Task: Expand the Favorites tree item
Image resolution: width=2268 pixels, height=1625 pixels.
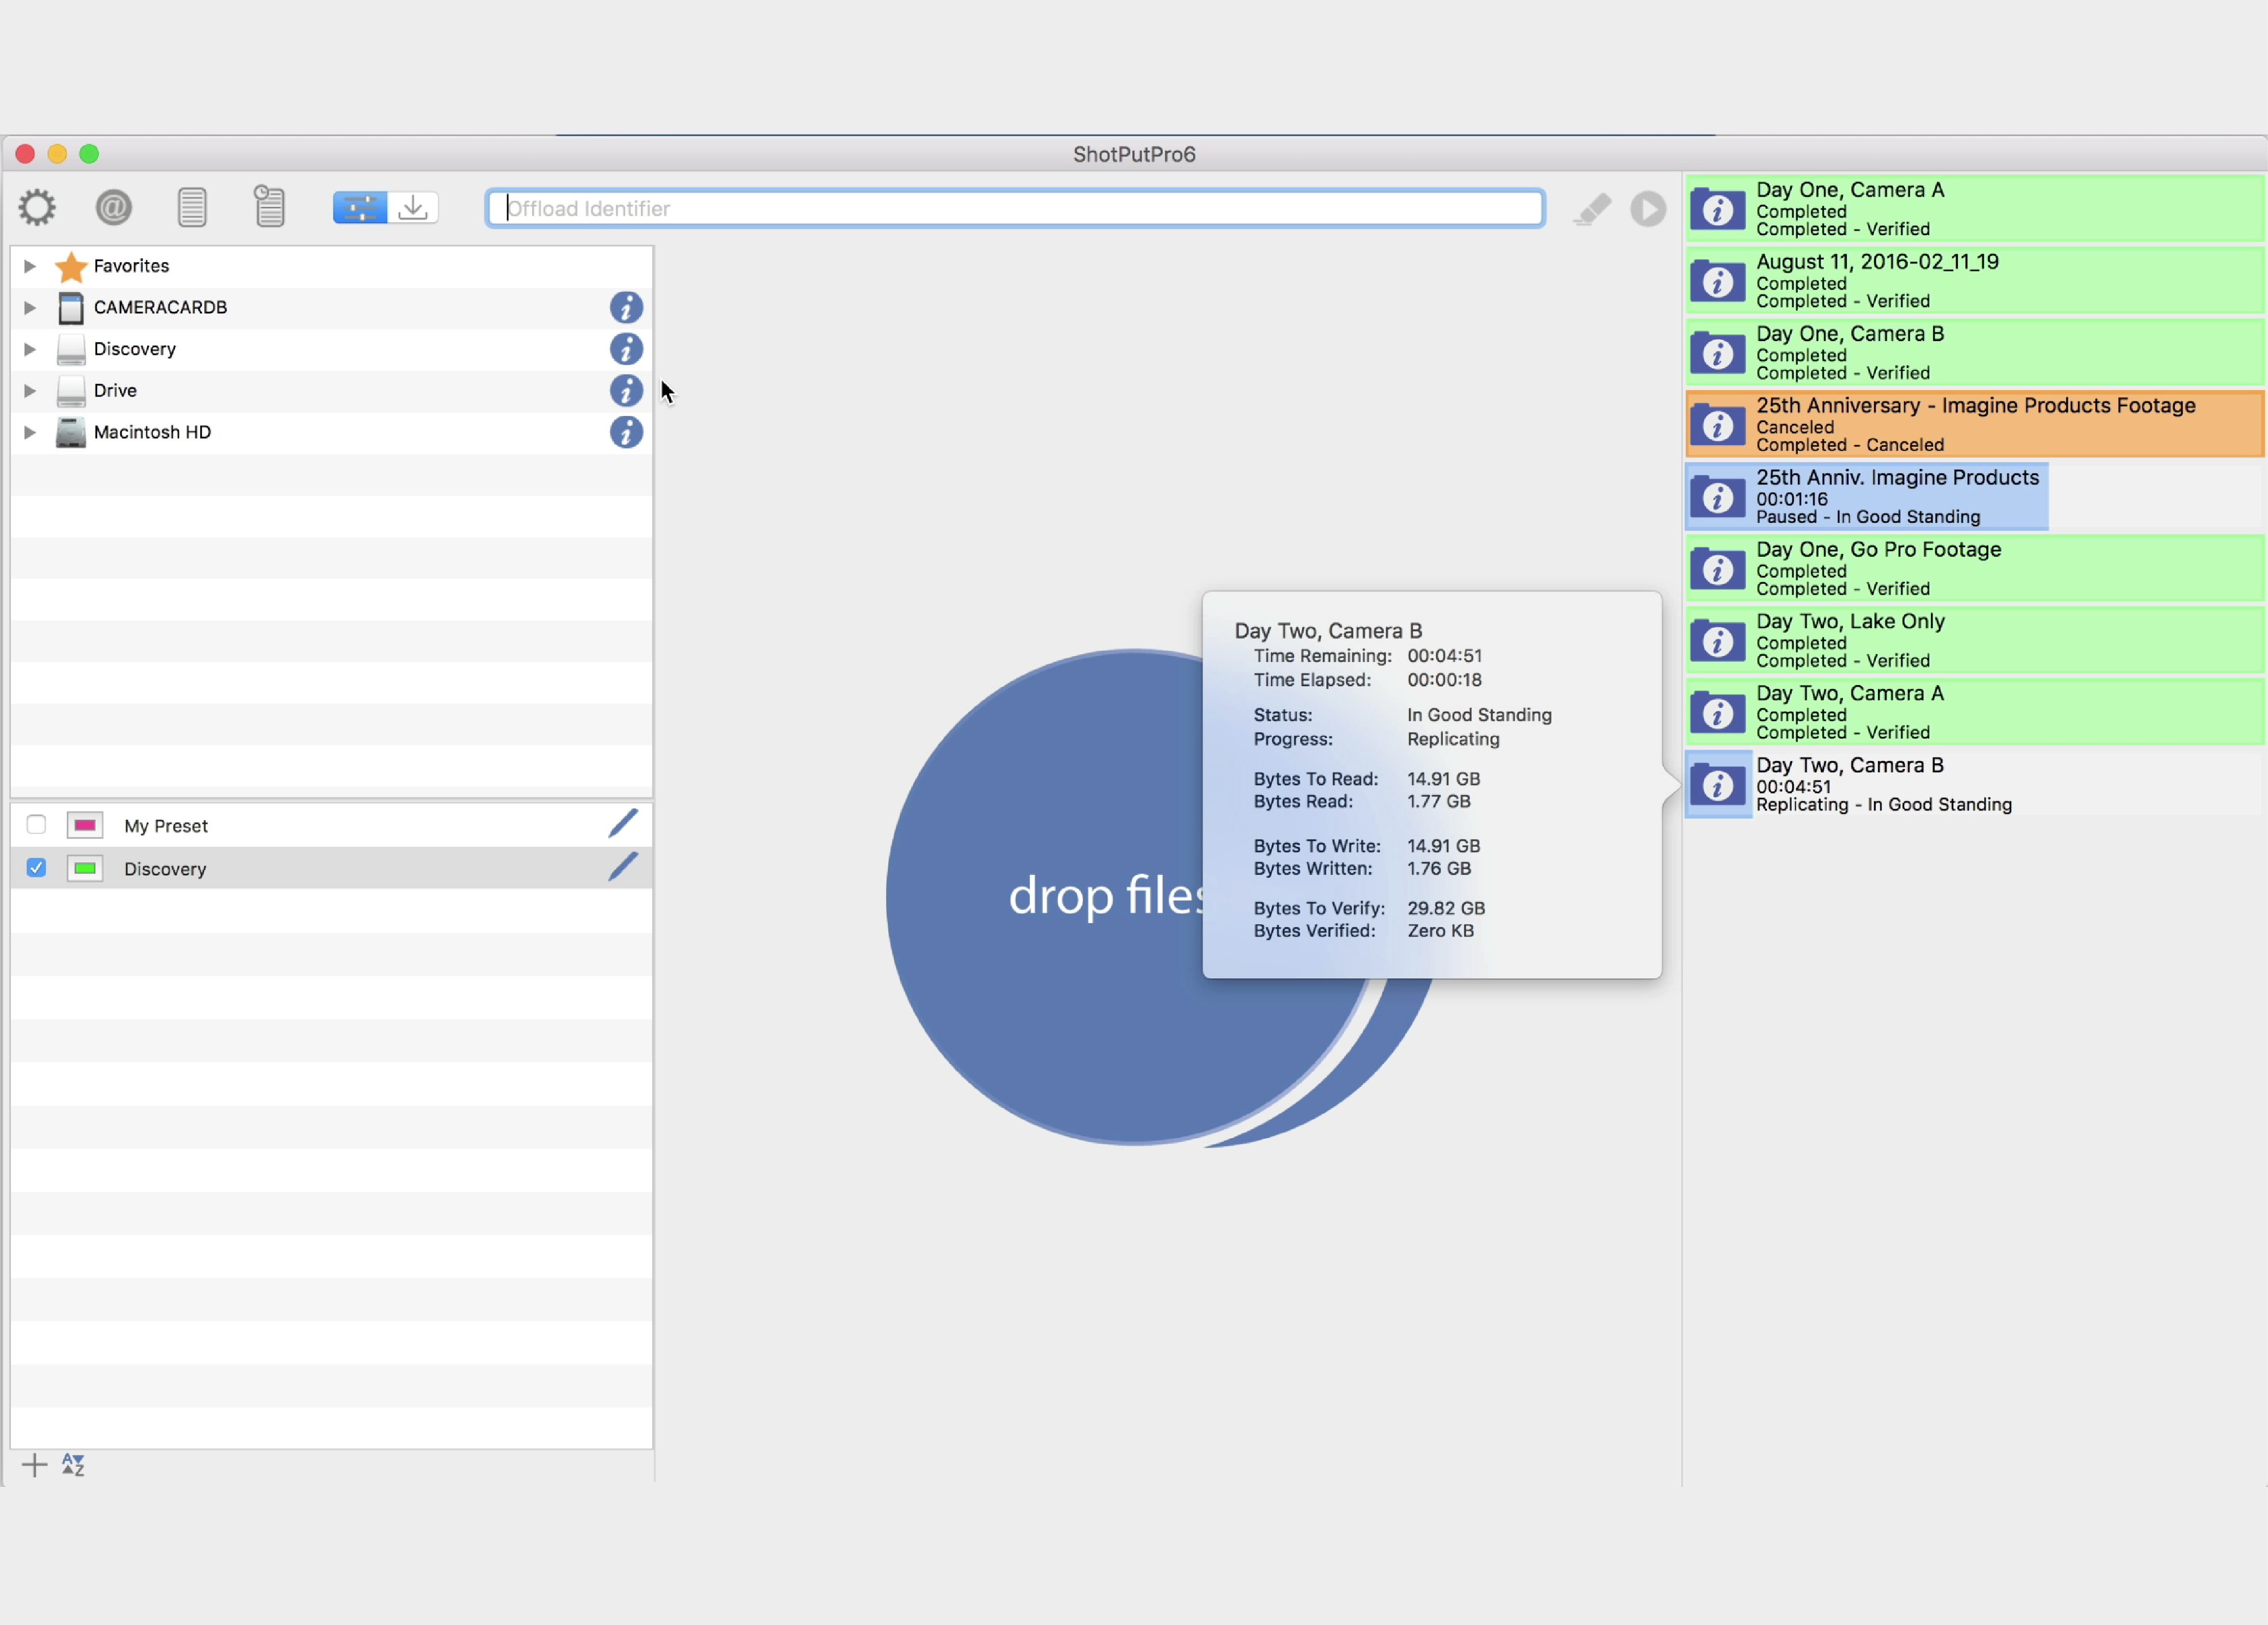Action: tap(30, 266)
